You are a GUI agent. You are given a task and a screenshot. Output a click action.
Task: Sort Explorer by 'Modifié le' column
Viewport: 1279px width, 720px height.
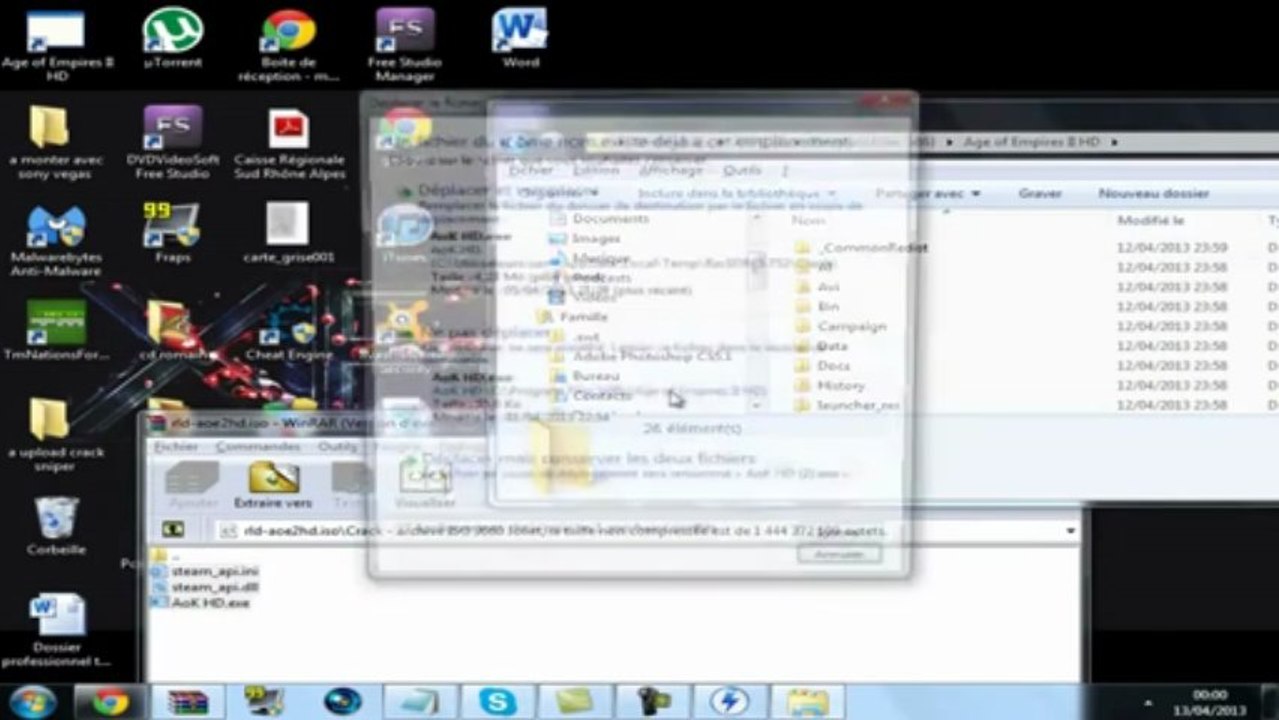1151,220
